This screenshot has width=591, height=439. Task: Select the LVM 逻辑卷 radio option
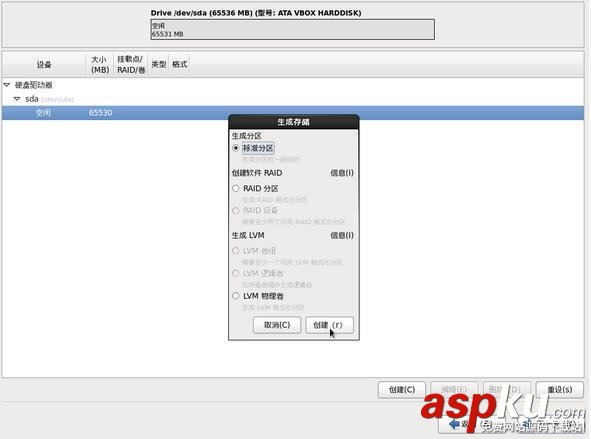click(236, 273)
